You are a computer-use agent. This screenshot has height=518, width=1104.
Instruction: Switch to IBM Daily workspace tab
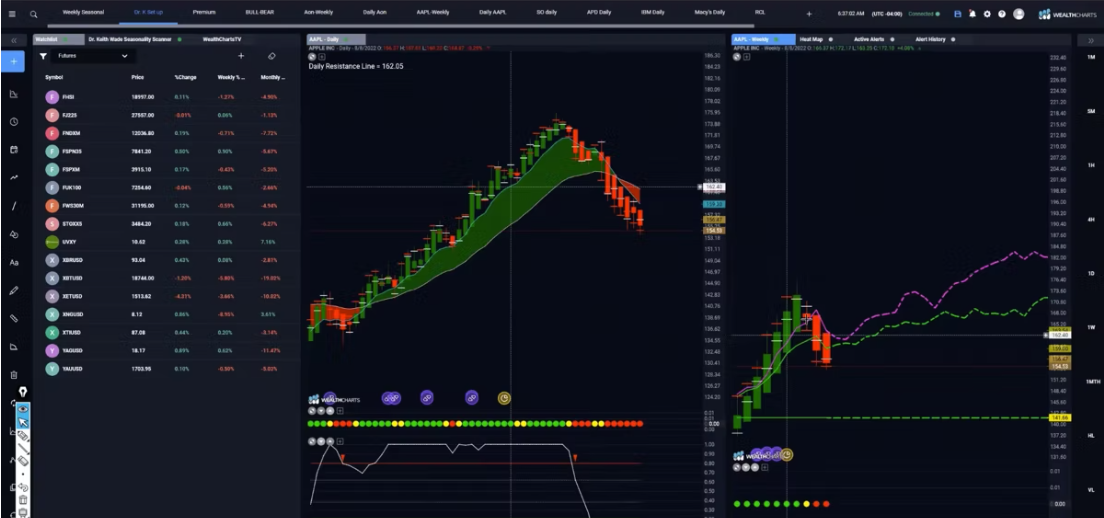click(653, 13)
